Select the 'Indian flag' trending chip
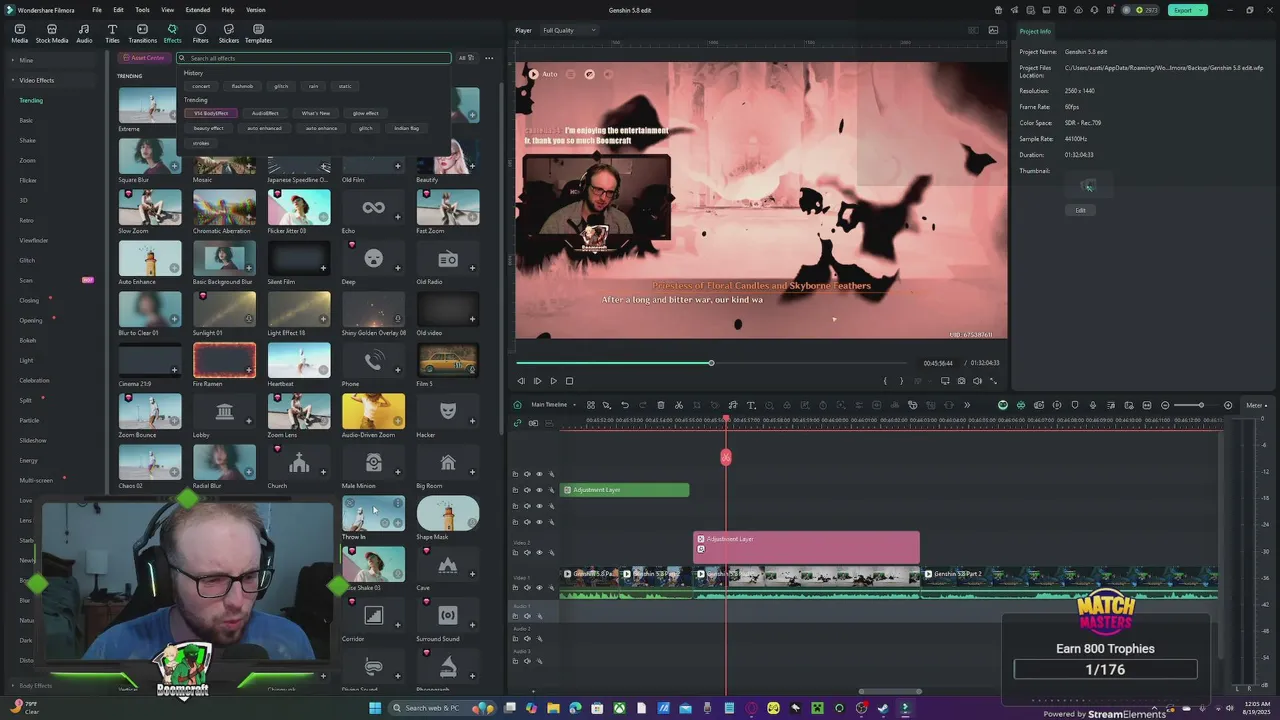 [406, 128]
